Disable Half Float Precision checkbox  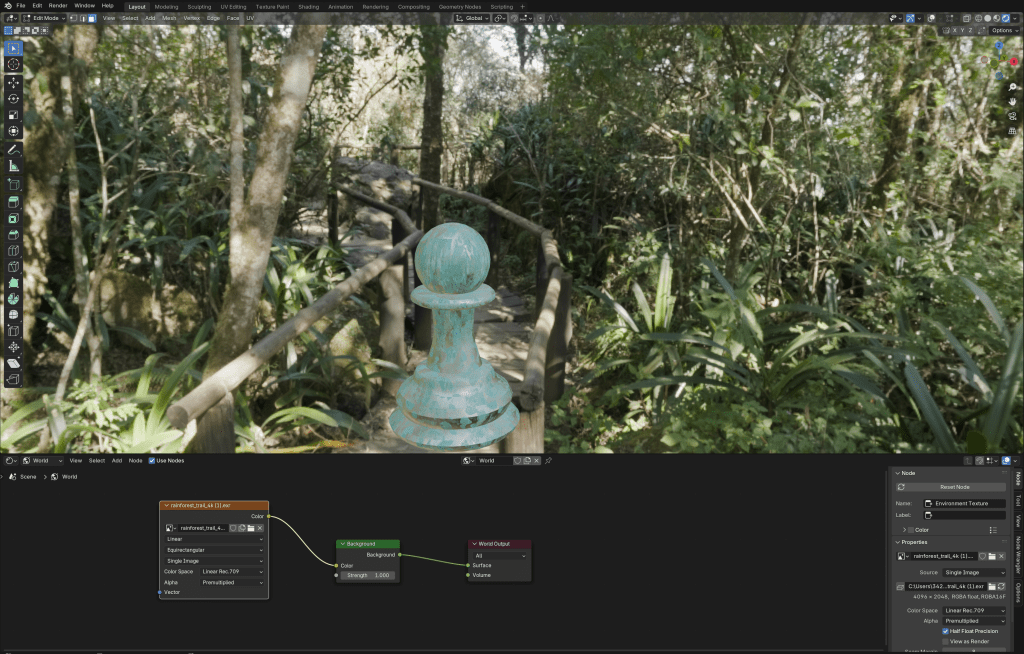click(946, 631)
